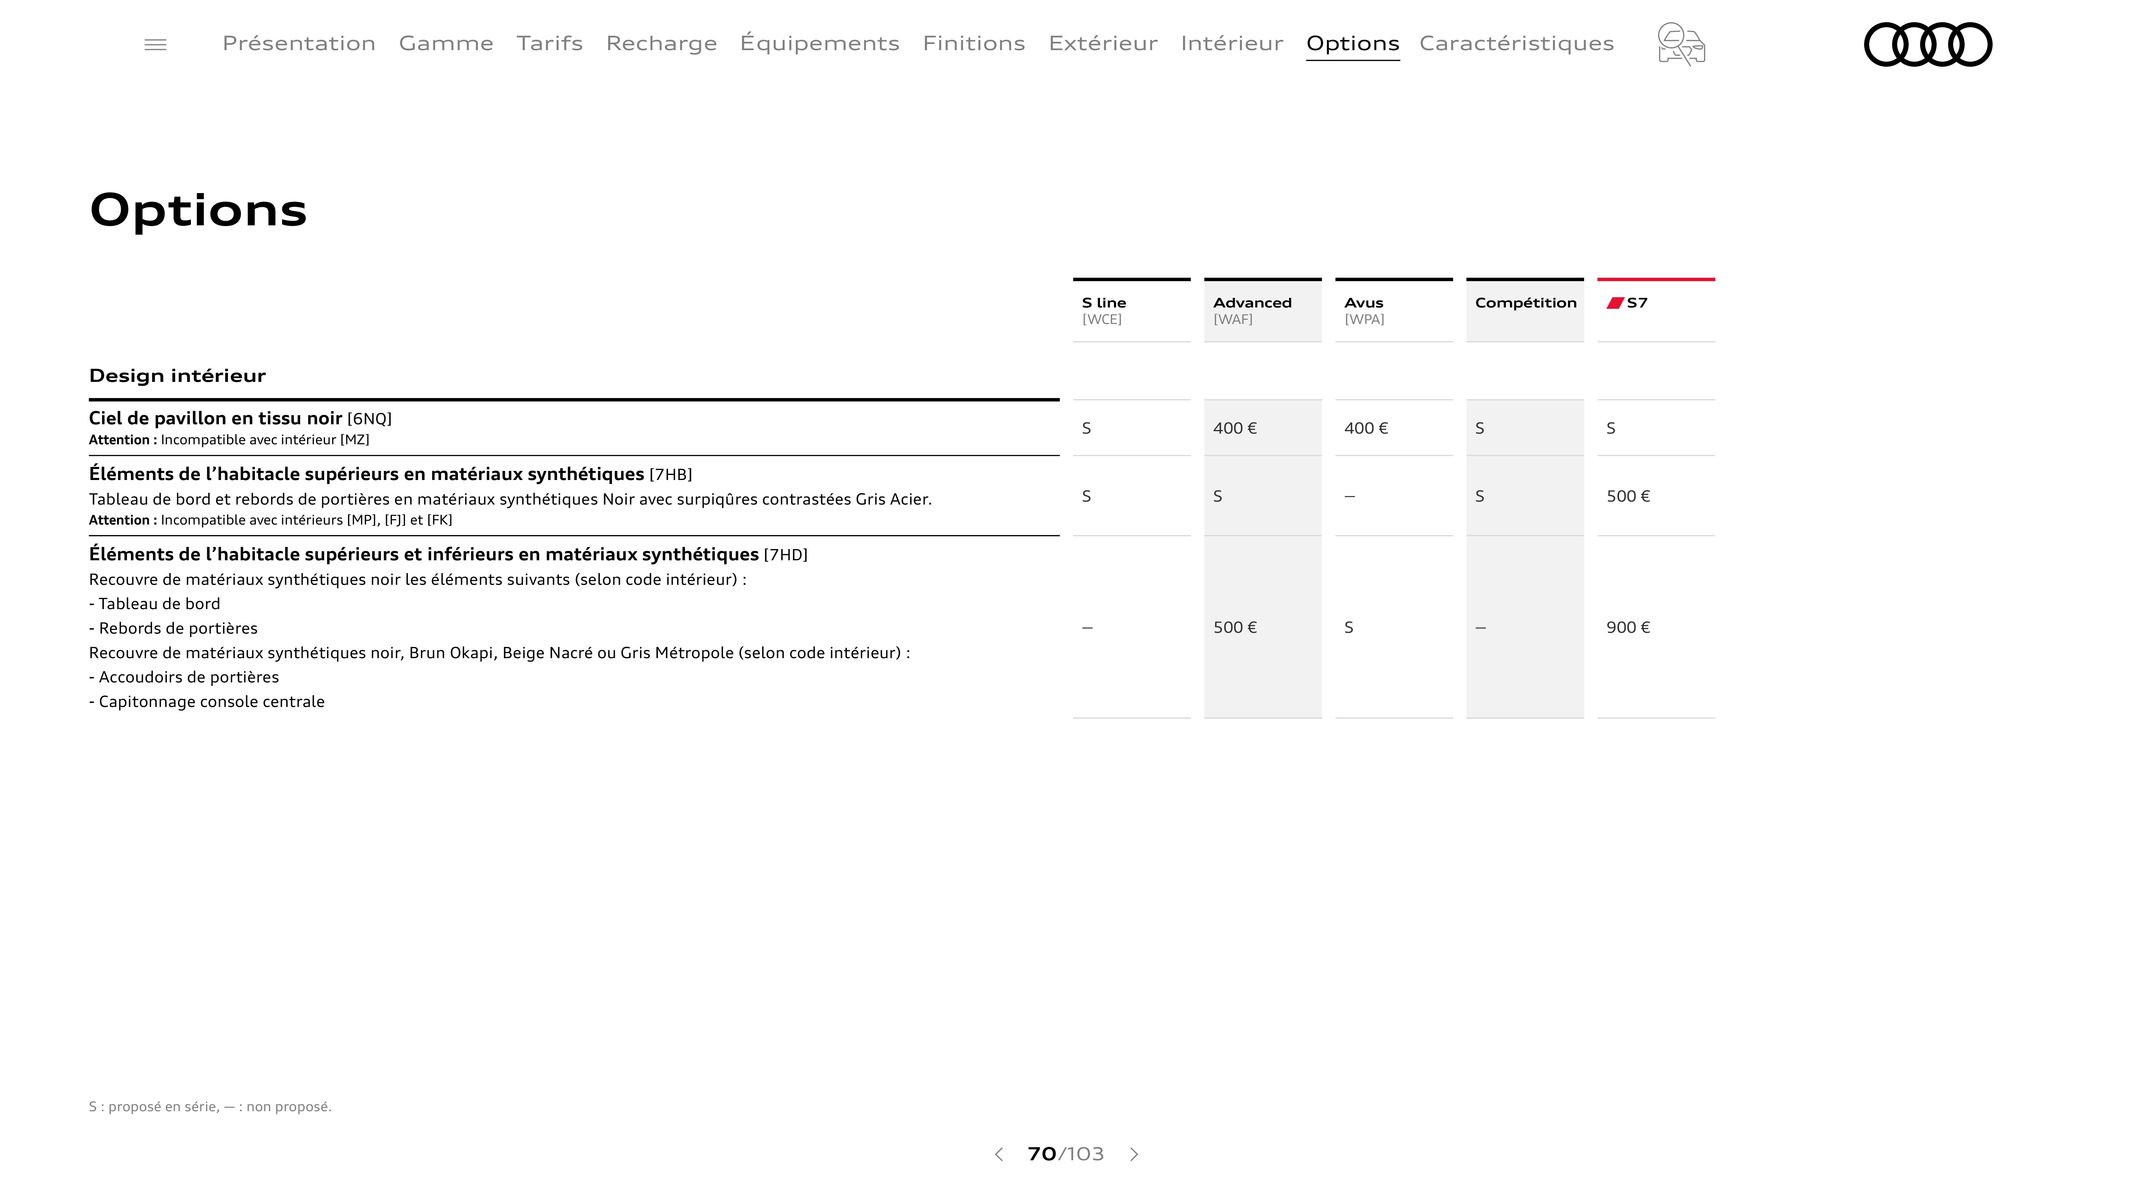Click the S line S value for 6NQ
2133x1200 pixels.
[1087, 428]
